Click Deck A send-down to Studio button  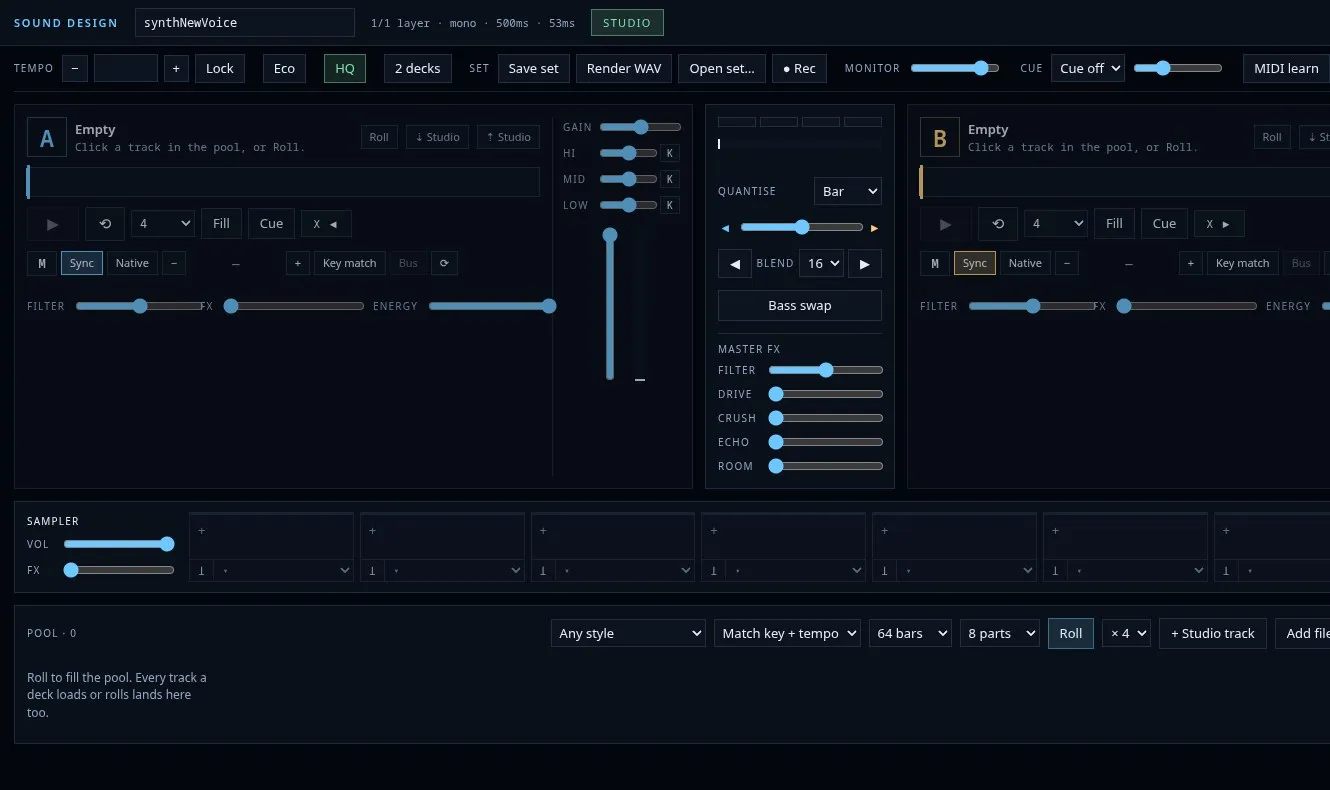[x=437, y=137]
